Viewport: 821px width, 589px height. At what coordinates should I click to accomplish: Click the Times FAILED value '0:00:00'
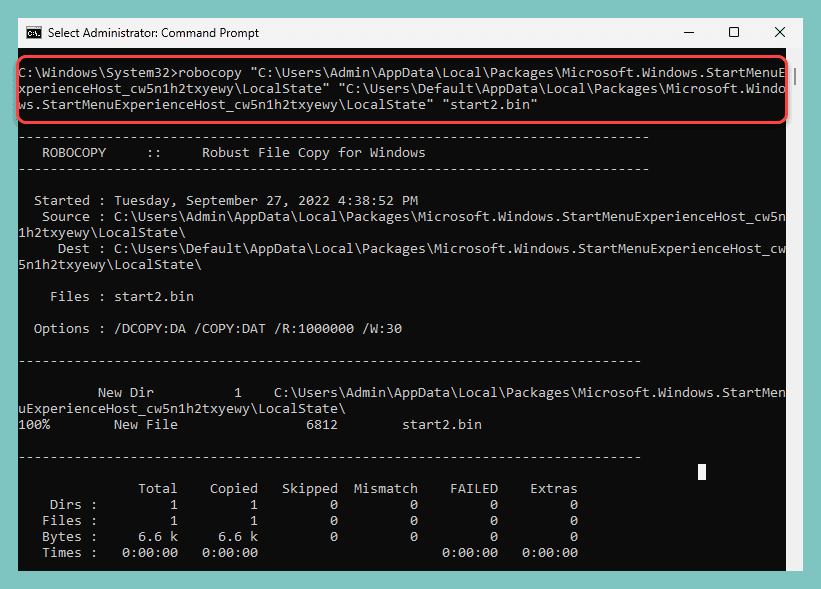click(470, 553)
